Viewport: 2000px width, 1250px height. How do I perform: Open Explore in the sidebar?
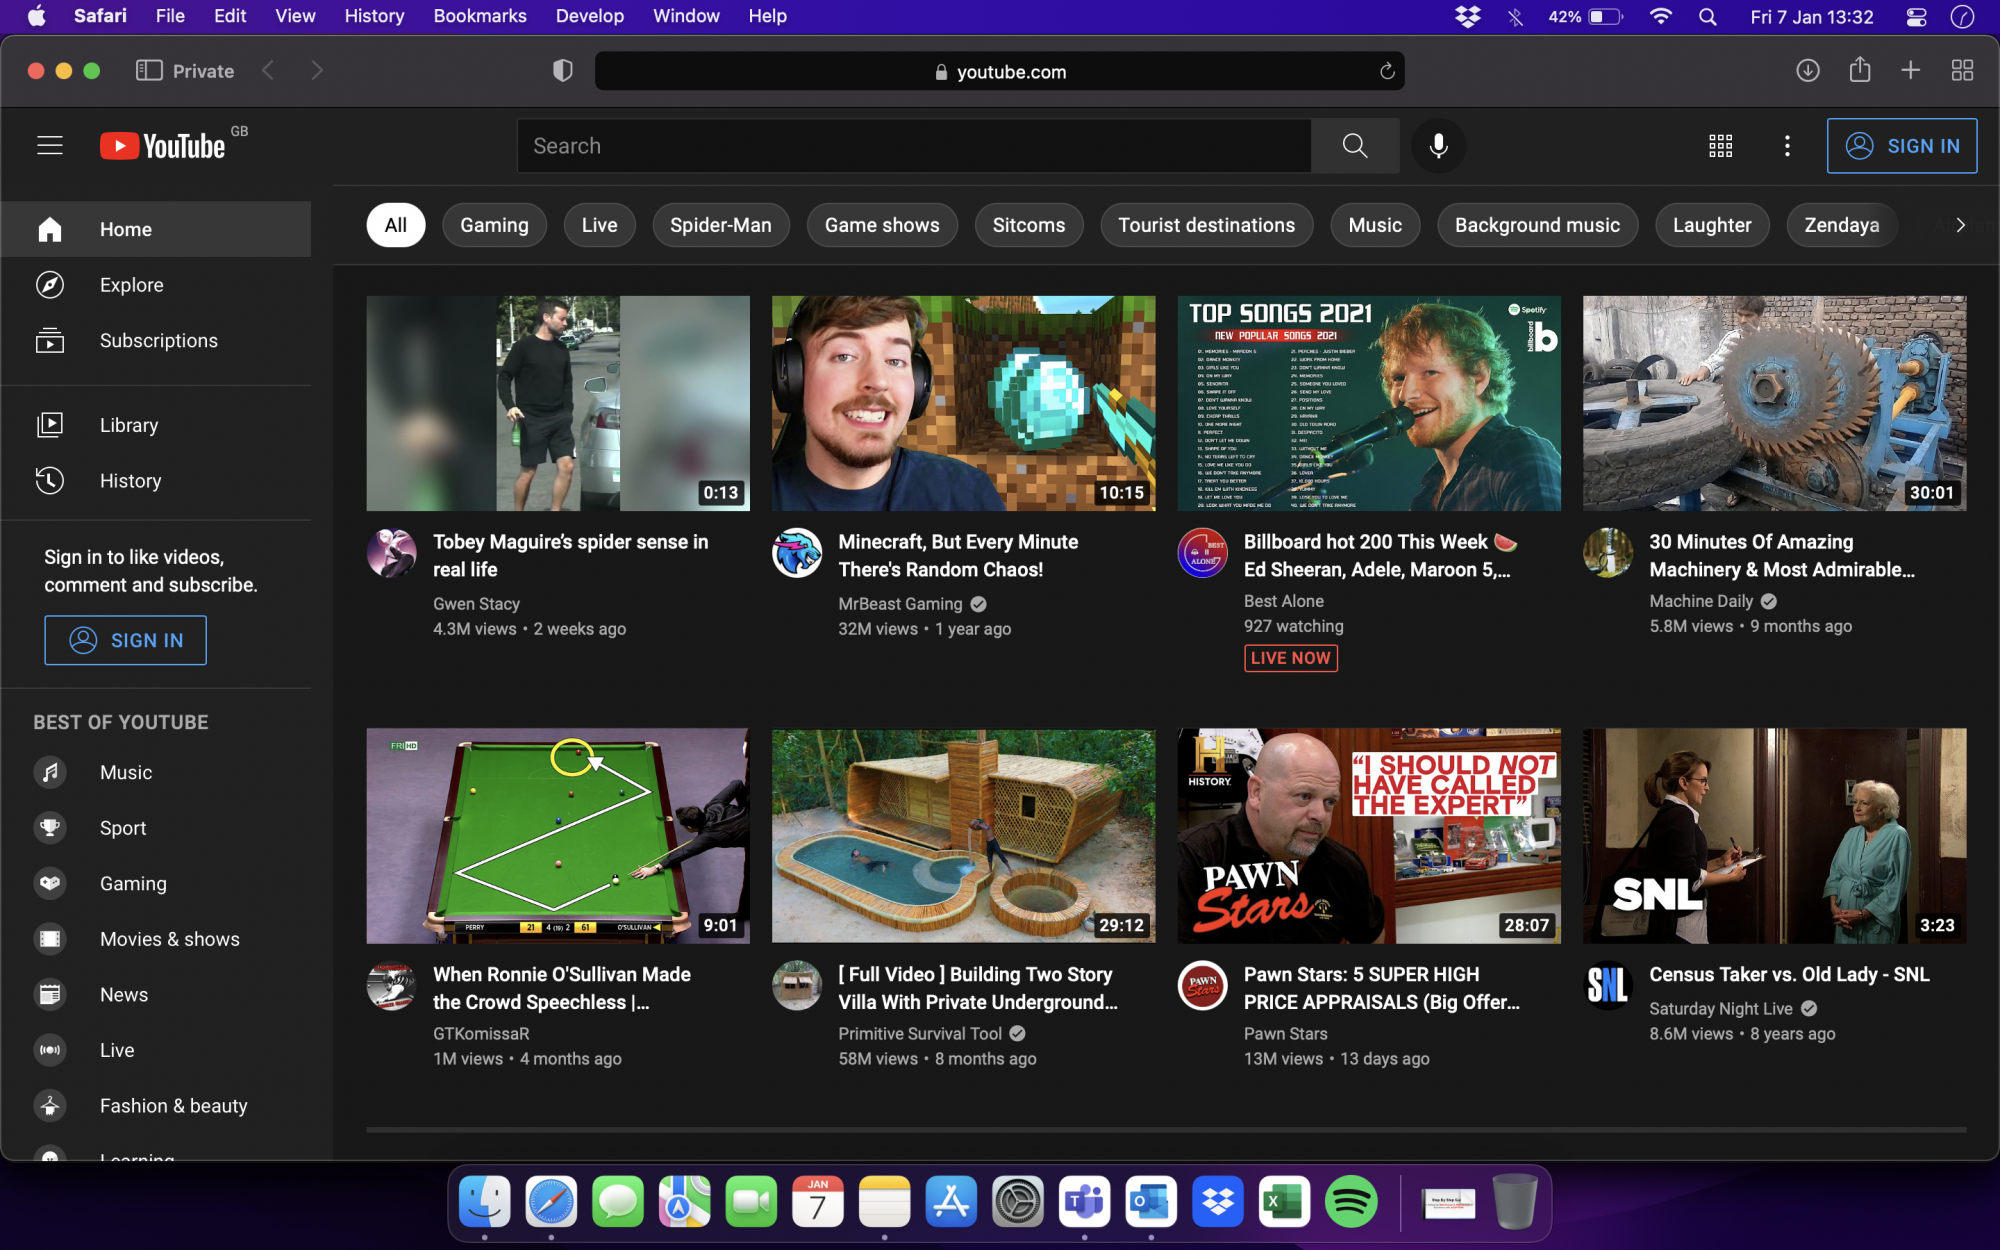coord(131,285)
